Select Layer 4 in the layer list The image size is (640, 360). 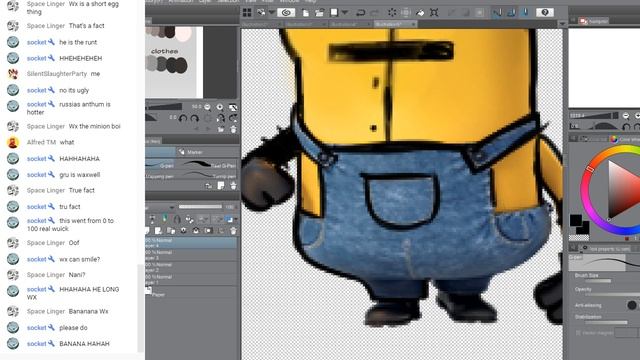click(x=191, y=243)
